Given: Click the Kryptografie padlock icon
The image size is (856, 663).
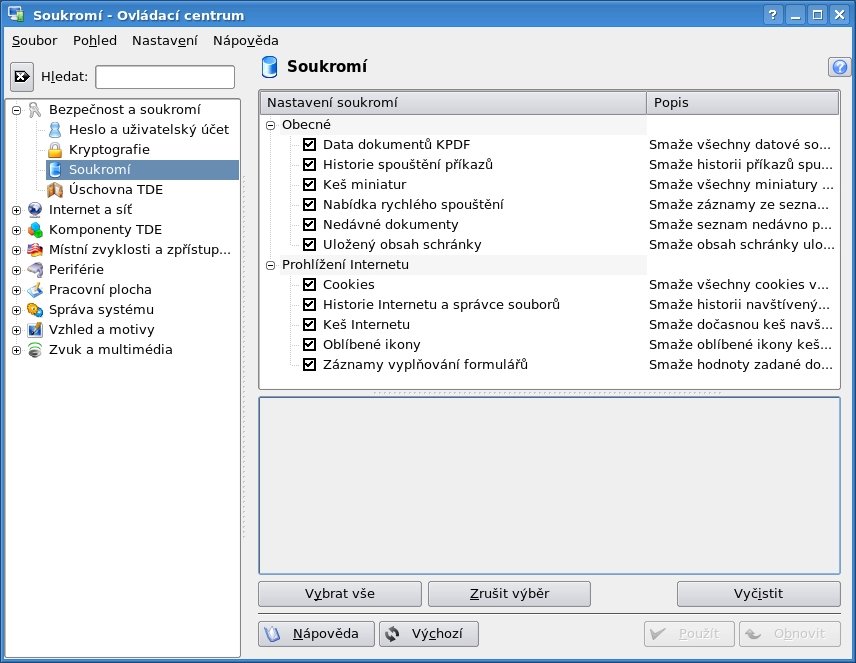Looking at the screenshot, I should tap(55, 150).
